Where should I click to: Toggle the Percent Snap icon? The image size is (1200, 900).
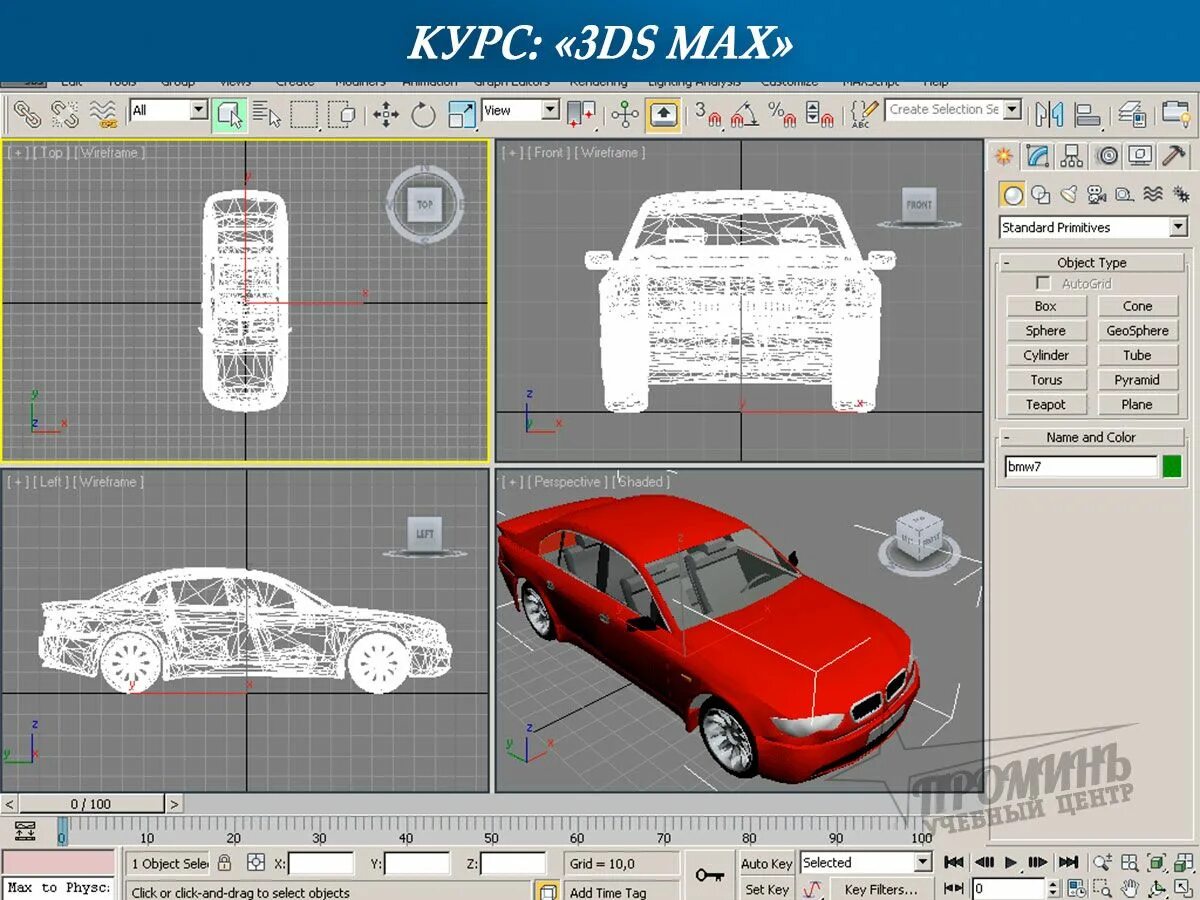[781, 114]
